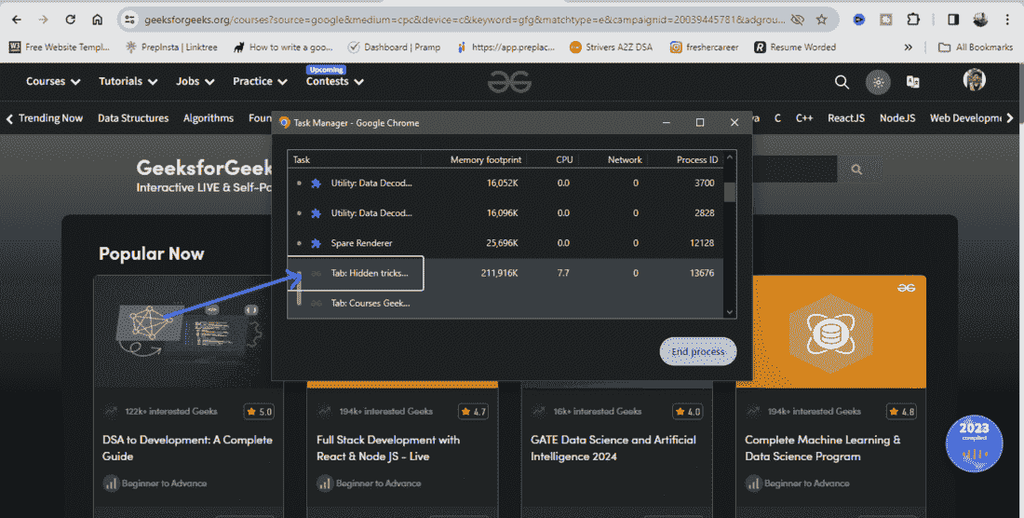Expand the Contests menu
This screenshot has width=1024, height=518.
pos(334,81)
